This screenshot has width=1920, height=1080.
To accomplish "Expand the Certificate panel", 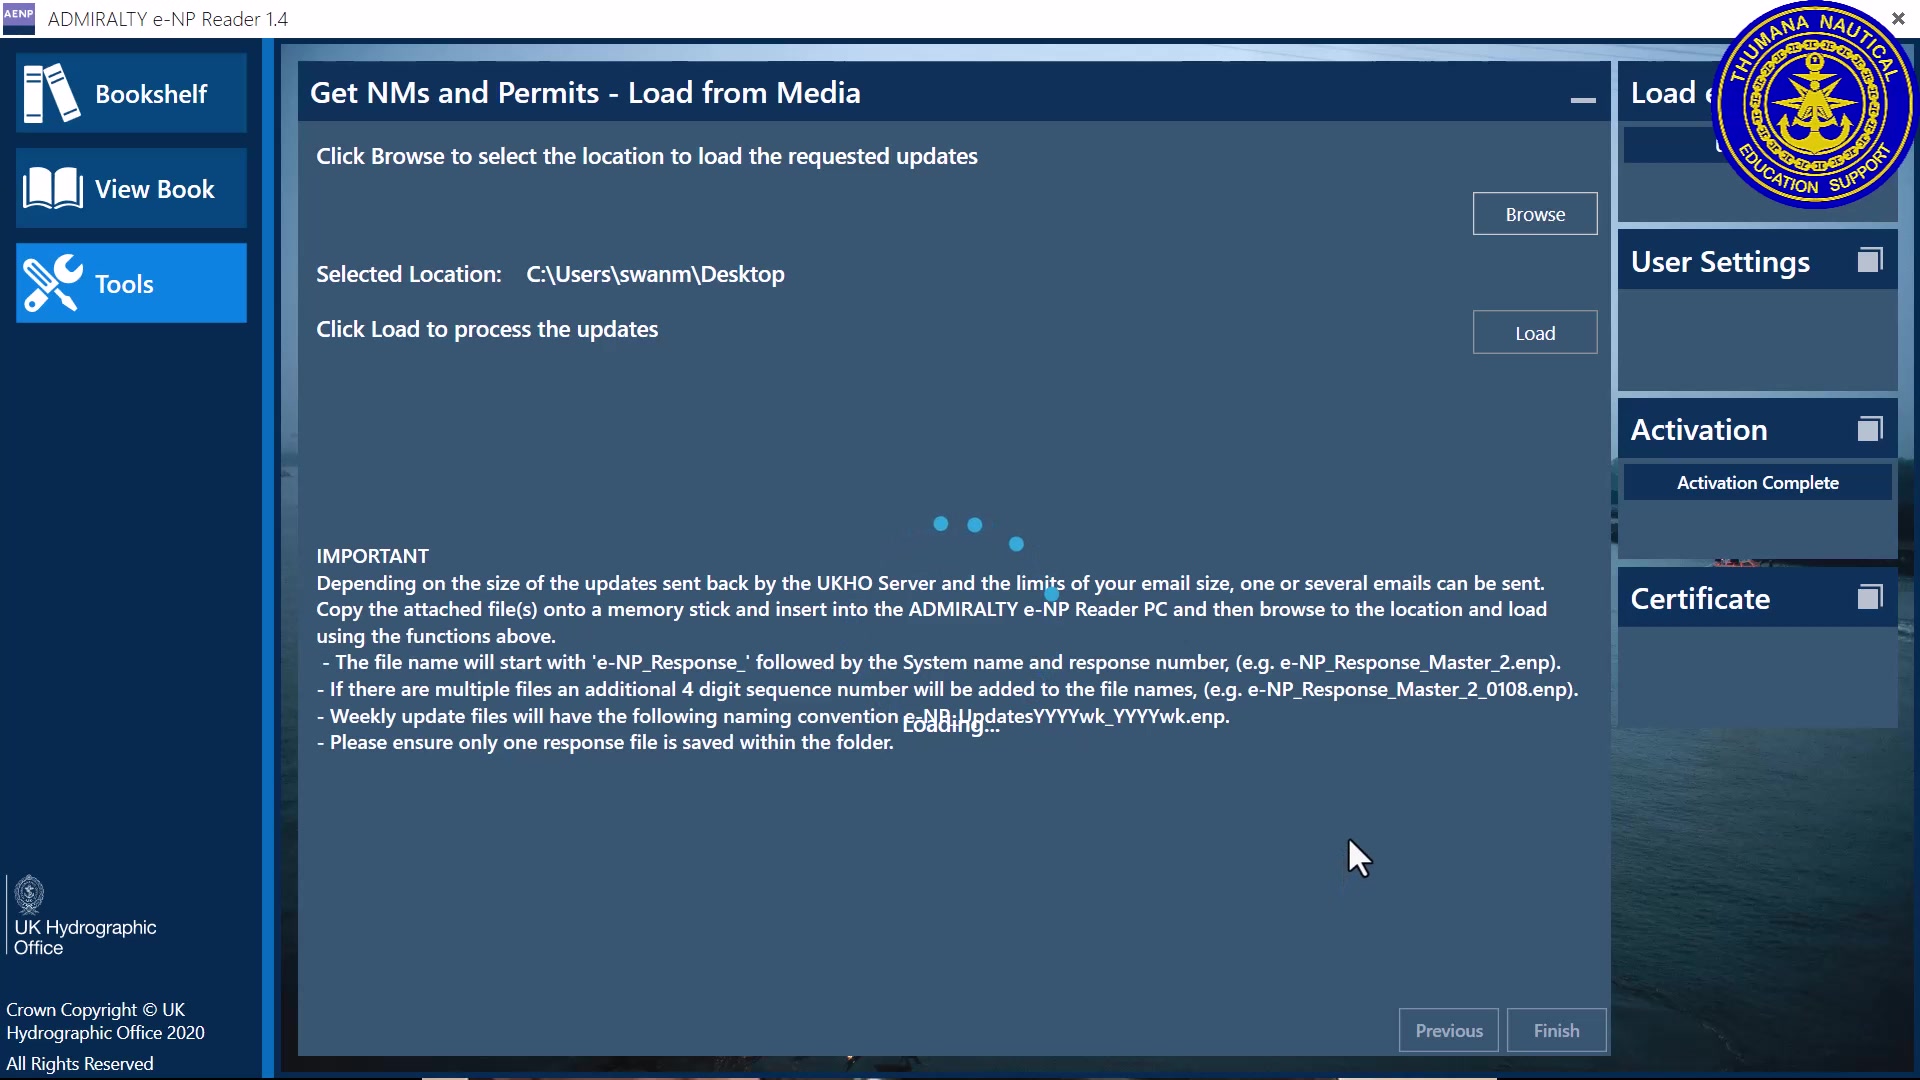I will pos(1870,598).
